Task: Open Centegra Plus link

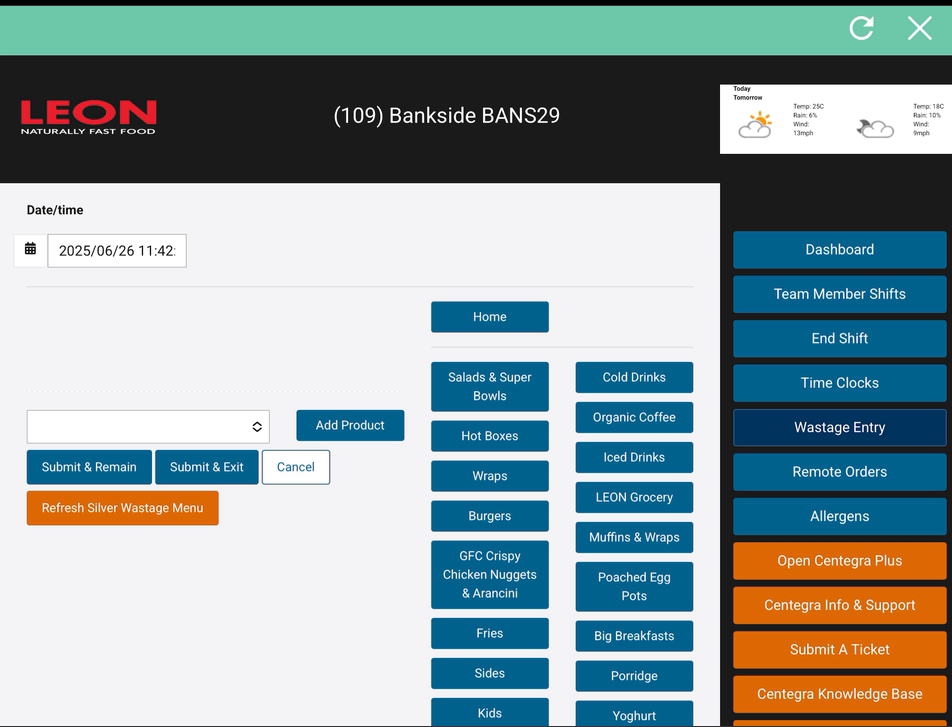Action: (839, 561)
